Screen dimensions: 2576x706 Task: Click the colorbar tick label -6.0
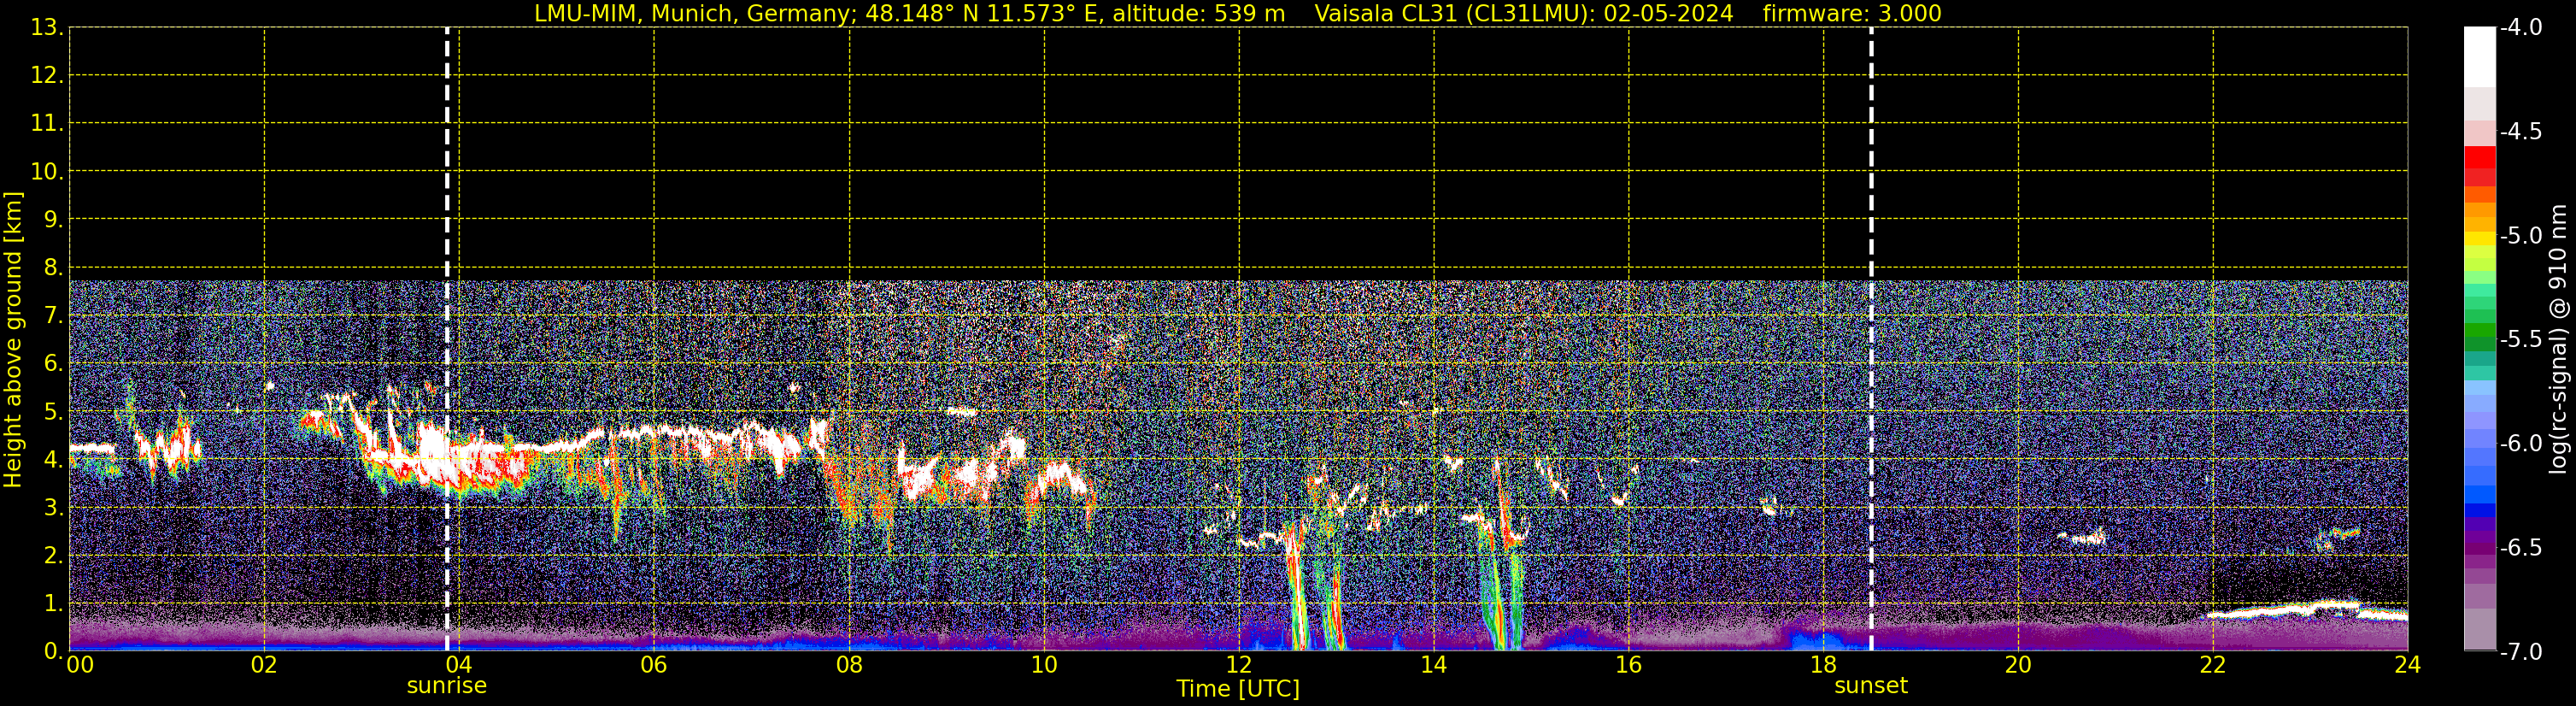click(2520, 443)
